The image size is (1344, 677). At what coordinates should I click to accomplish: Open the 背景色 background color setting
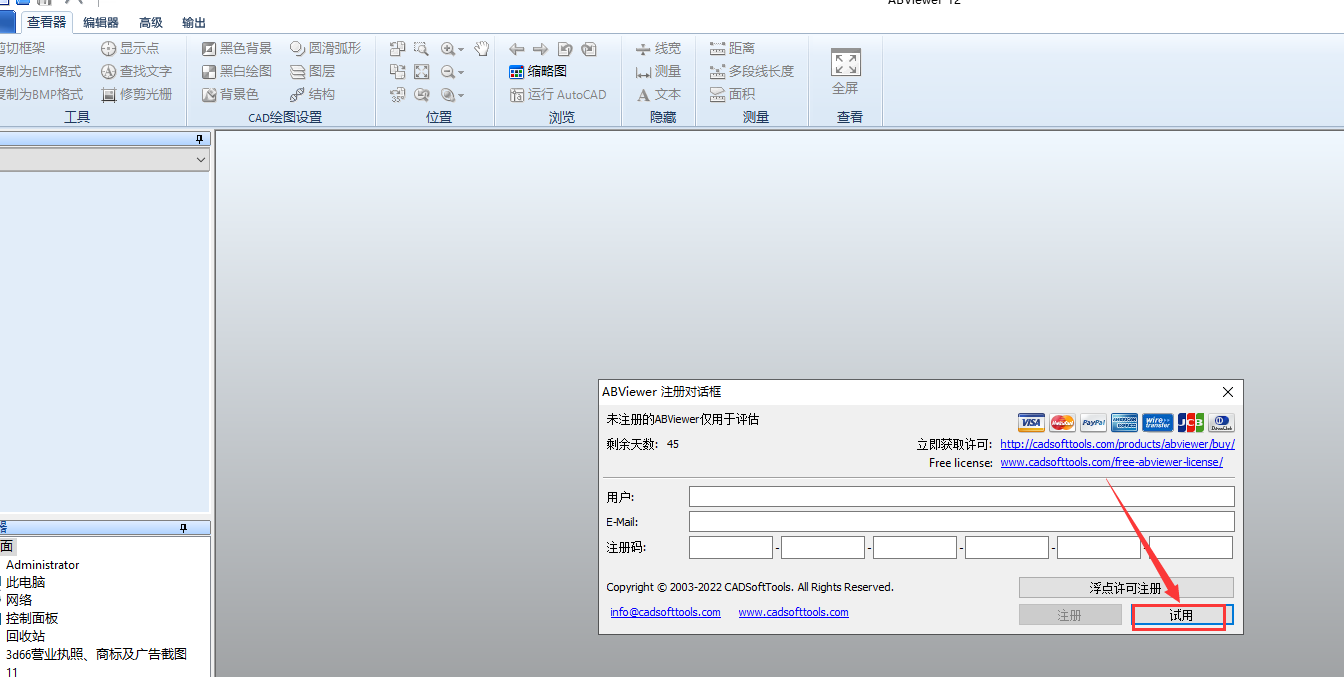click(230, 94)
